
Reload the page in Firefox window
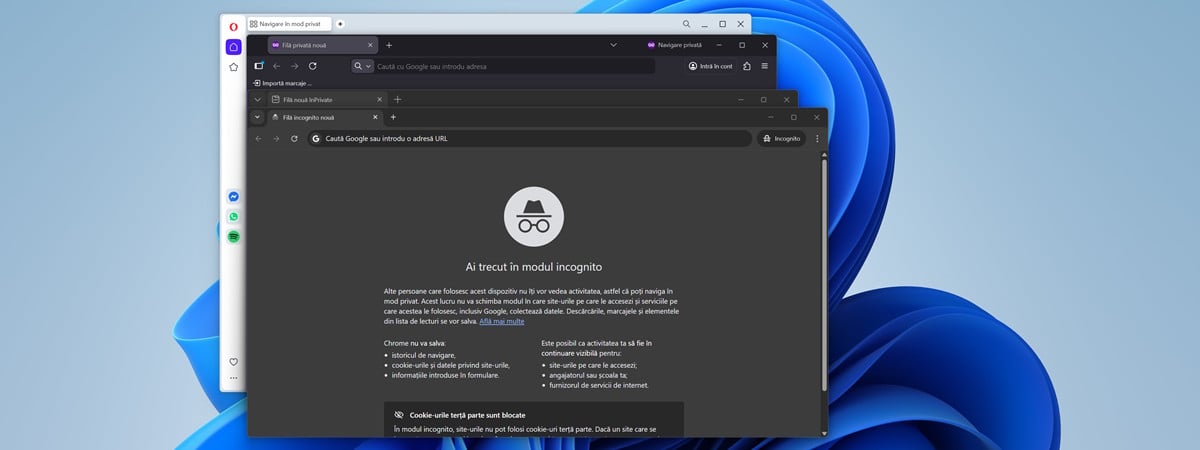click(313, 66)
